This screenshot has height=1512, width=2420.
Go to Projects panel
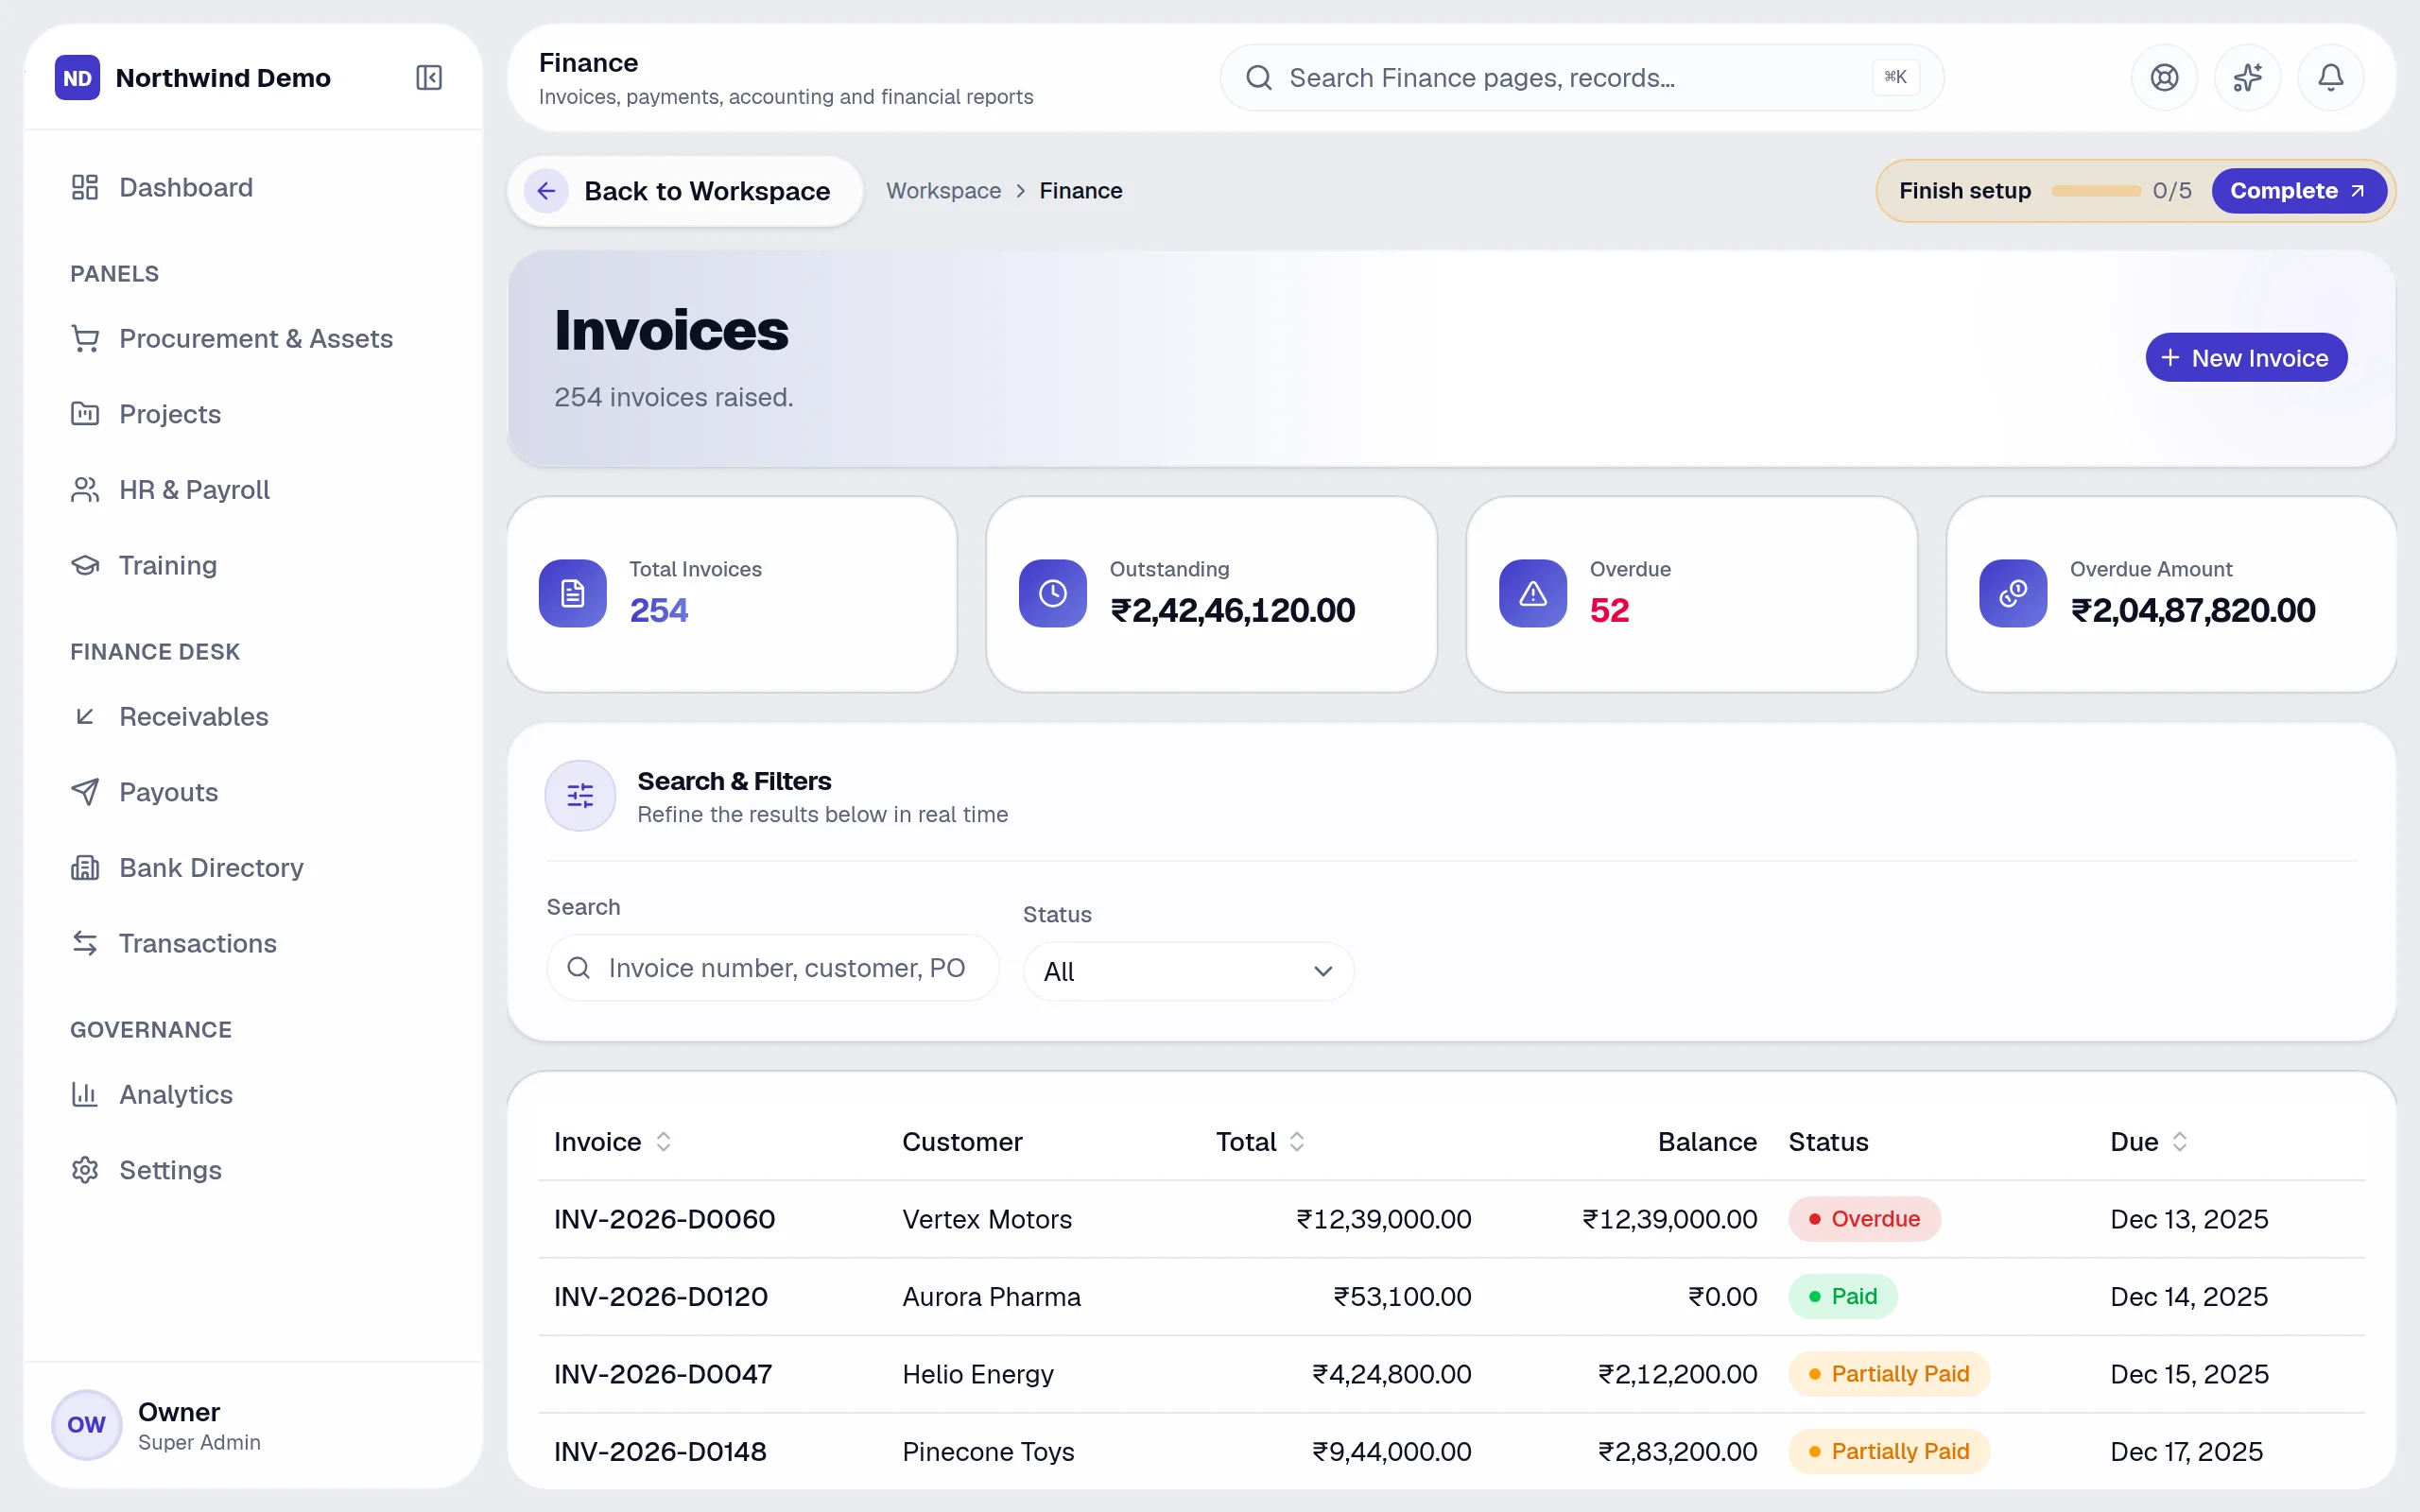coord(252,414)
